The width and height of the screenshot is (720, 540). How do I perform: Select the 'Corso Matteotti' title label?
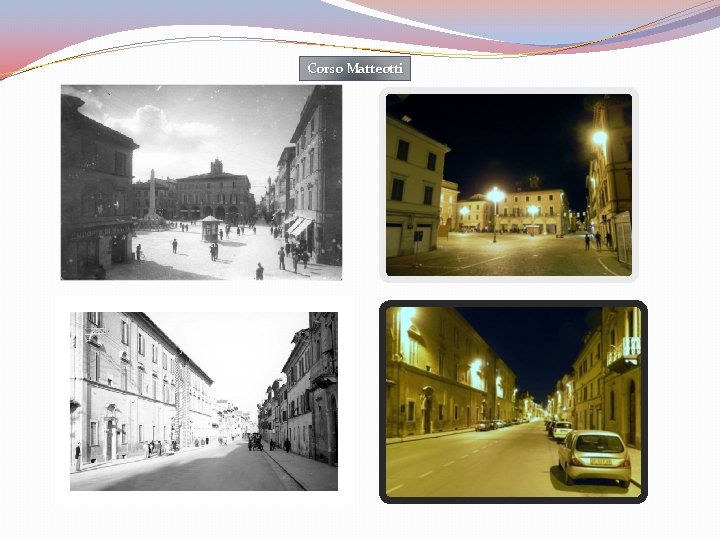(x=355, y=68)
